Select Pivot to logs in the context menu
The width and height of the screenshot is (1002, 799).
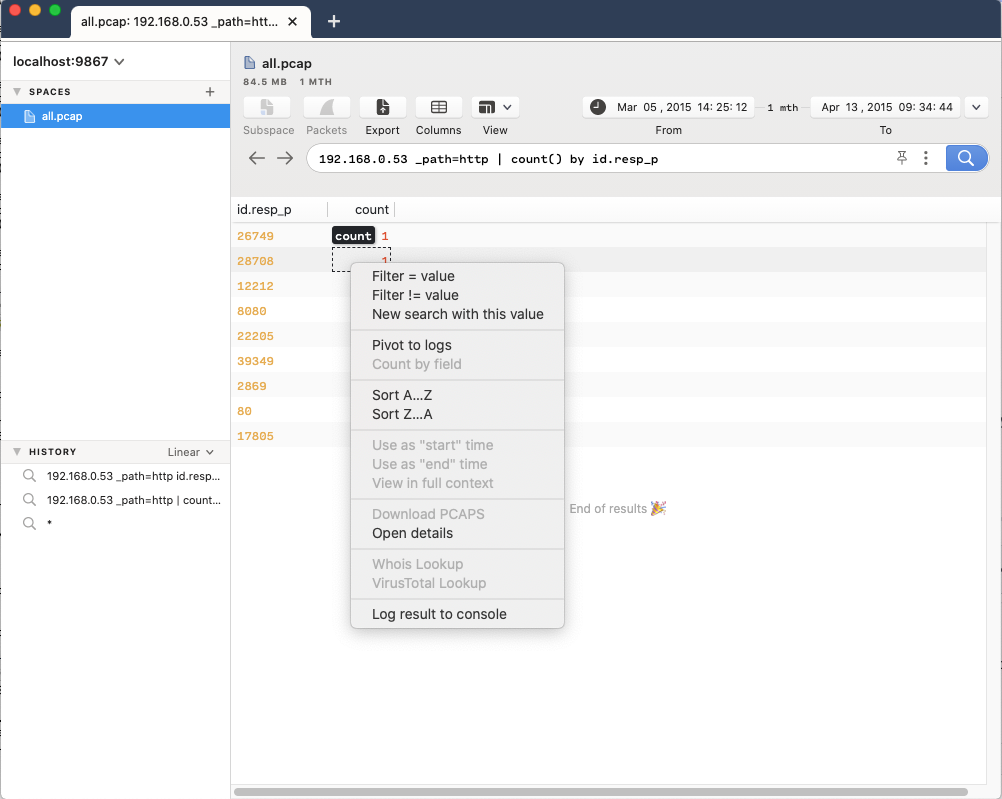pyautogui.click(x=409, y=345)
